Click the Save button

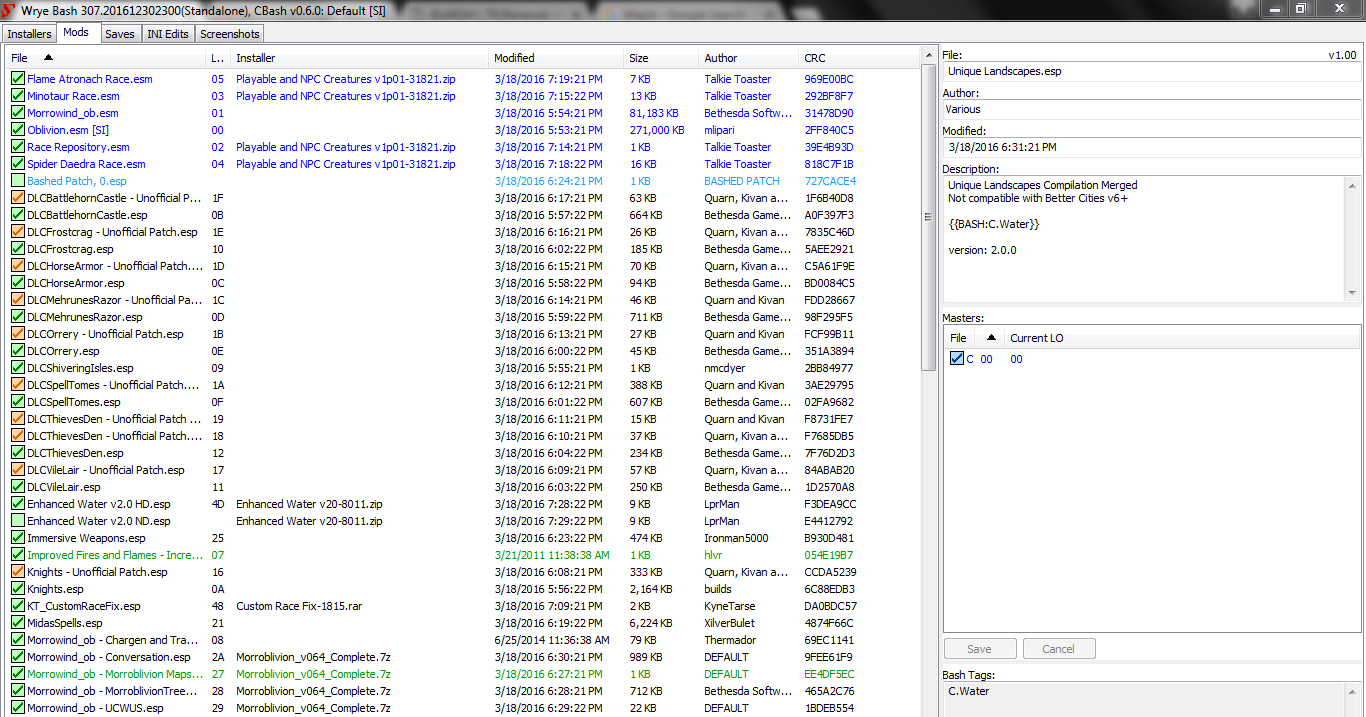click(x=980, y=649)
